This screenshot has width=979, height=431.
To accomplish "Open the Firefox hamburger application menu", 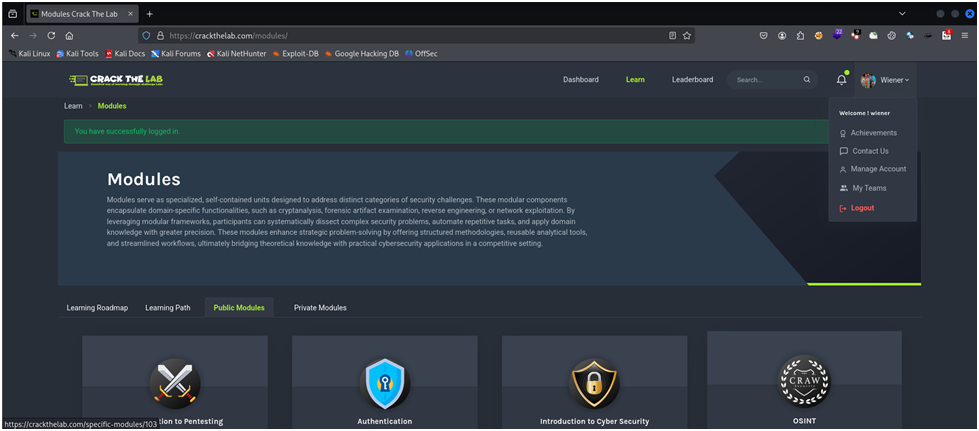I will point(965,35).
